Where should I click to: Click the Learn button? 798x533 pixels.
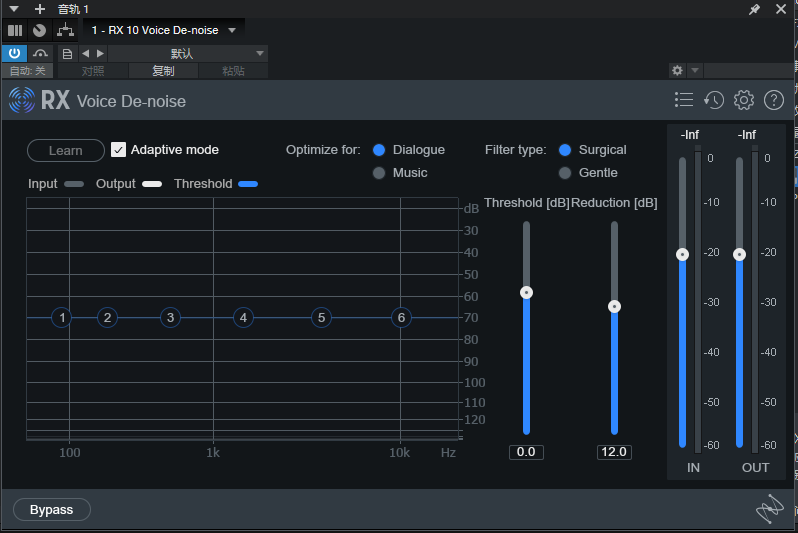[66, 150]
